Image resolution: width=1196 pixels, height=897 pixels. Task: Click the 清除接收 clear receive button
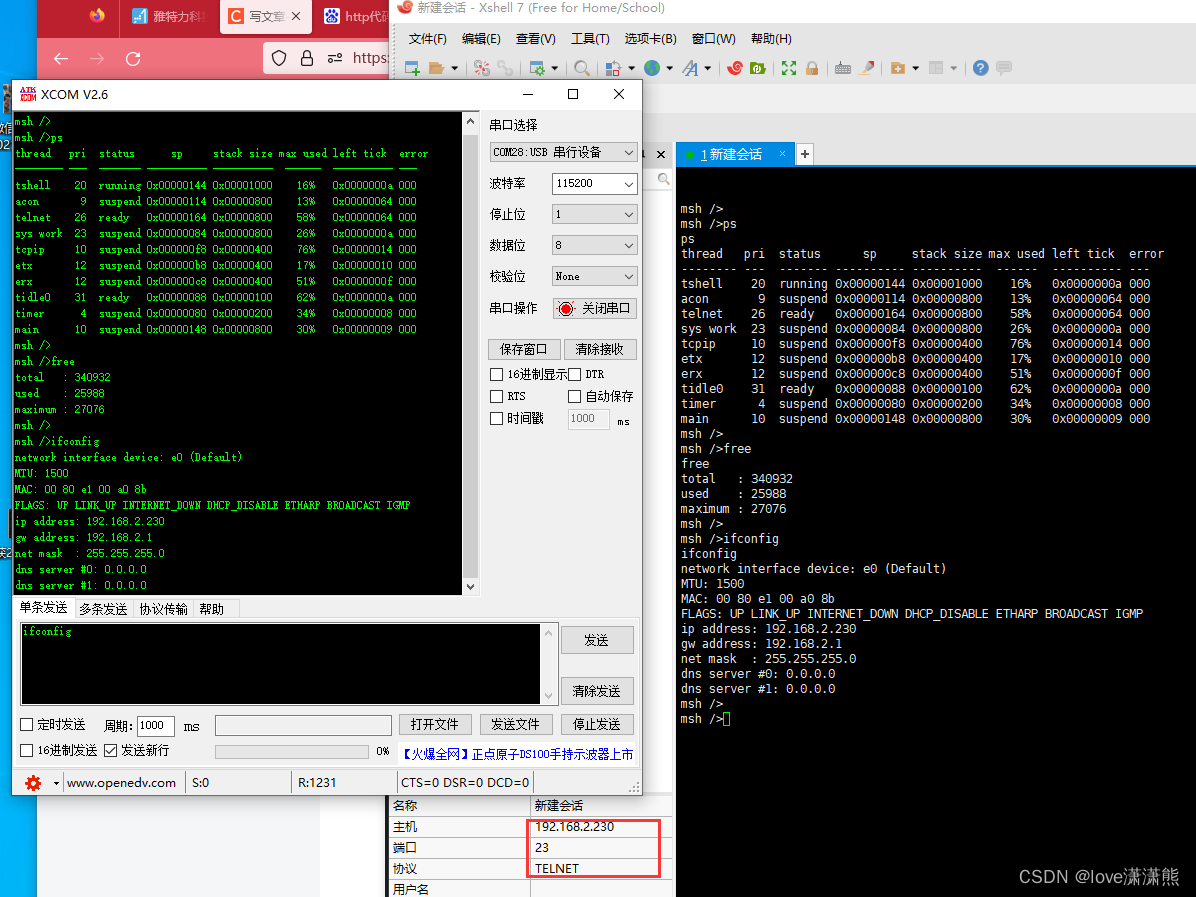600,349
